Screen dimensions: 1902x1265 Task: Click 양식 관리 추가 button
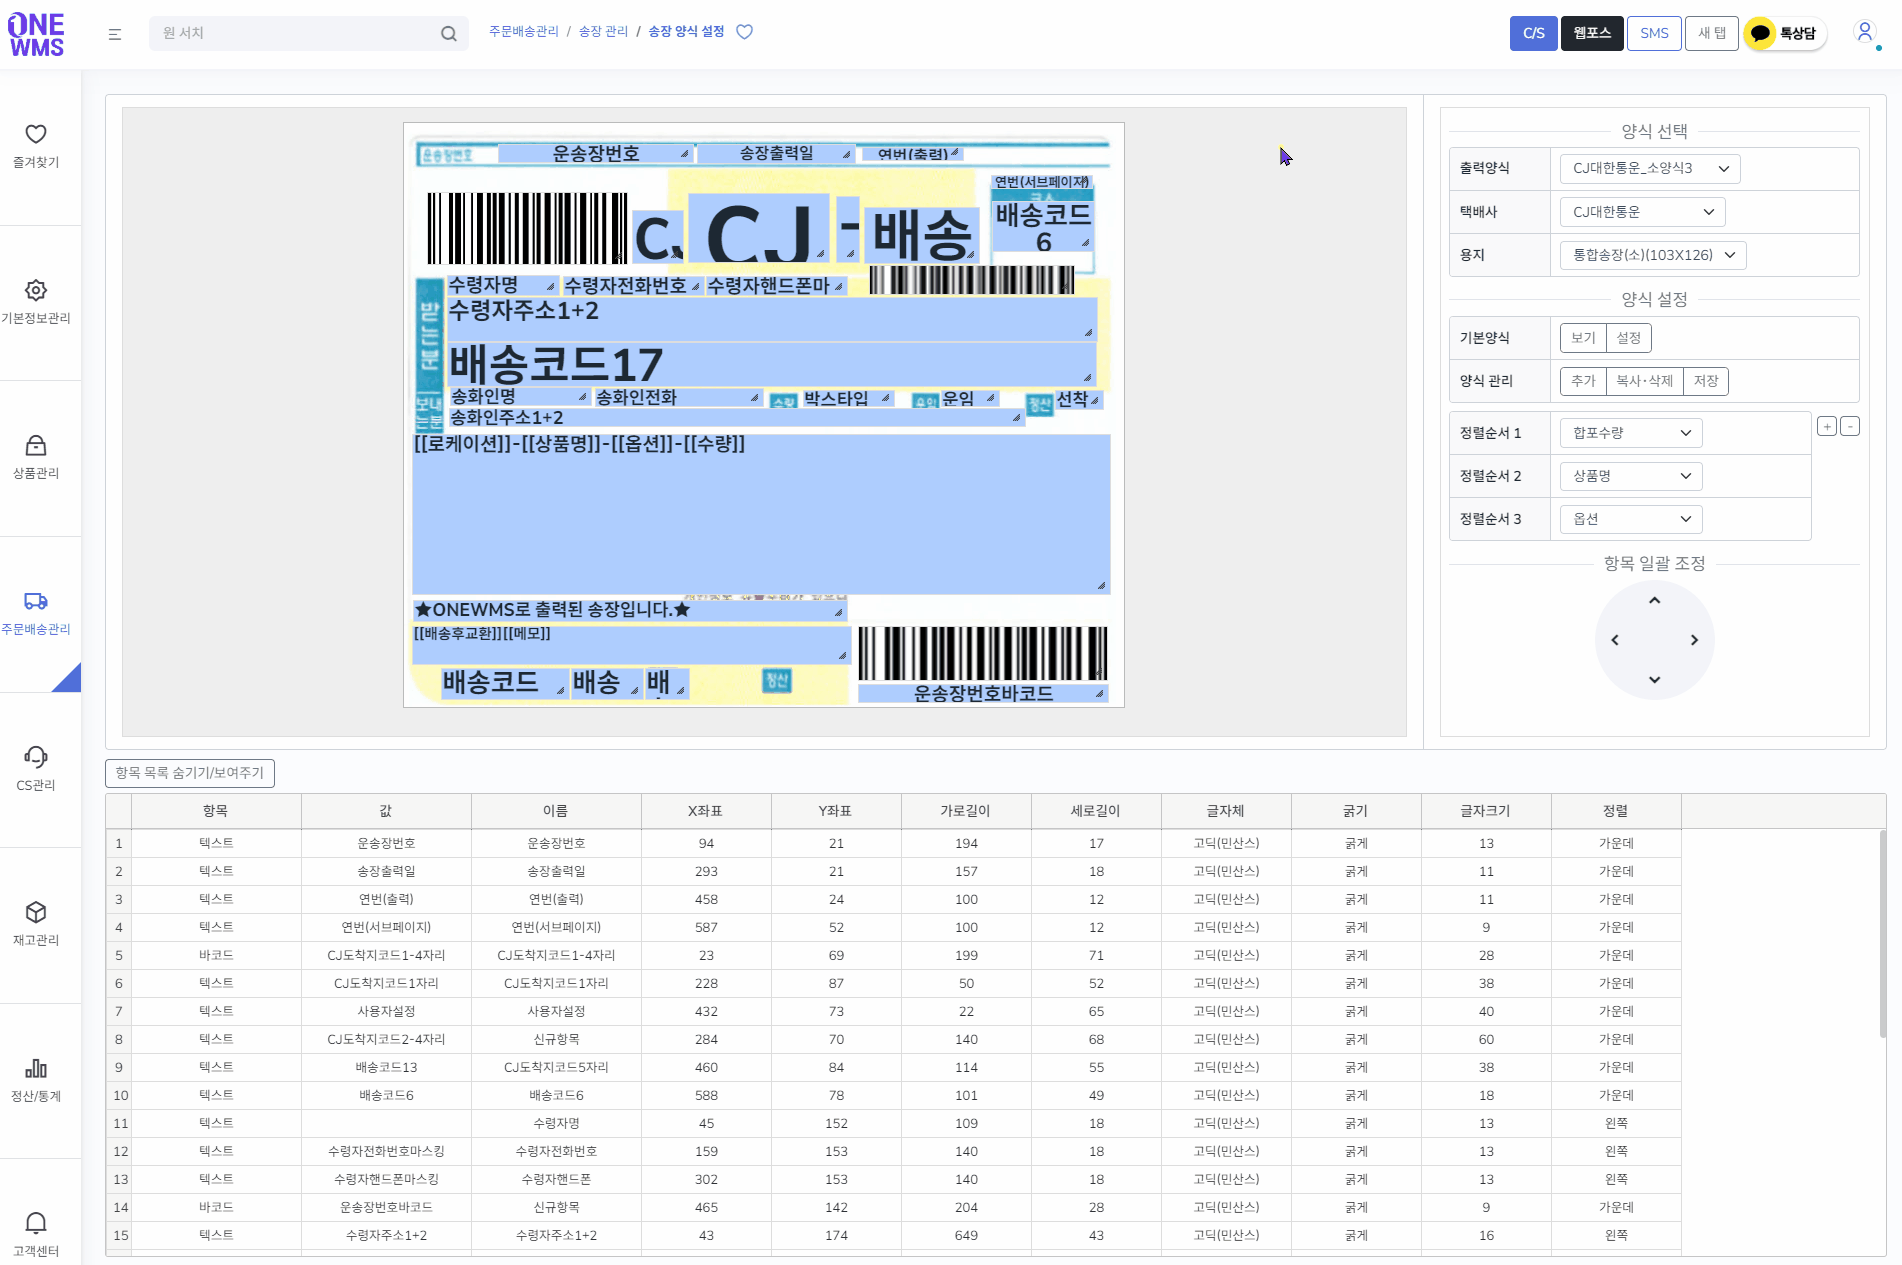pos(1583,381)
